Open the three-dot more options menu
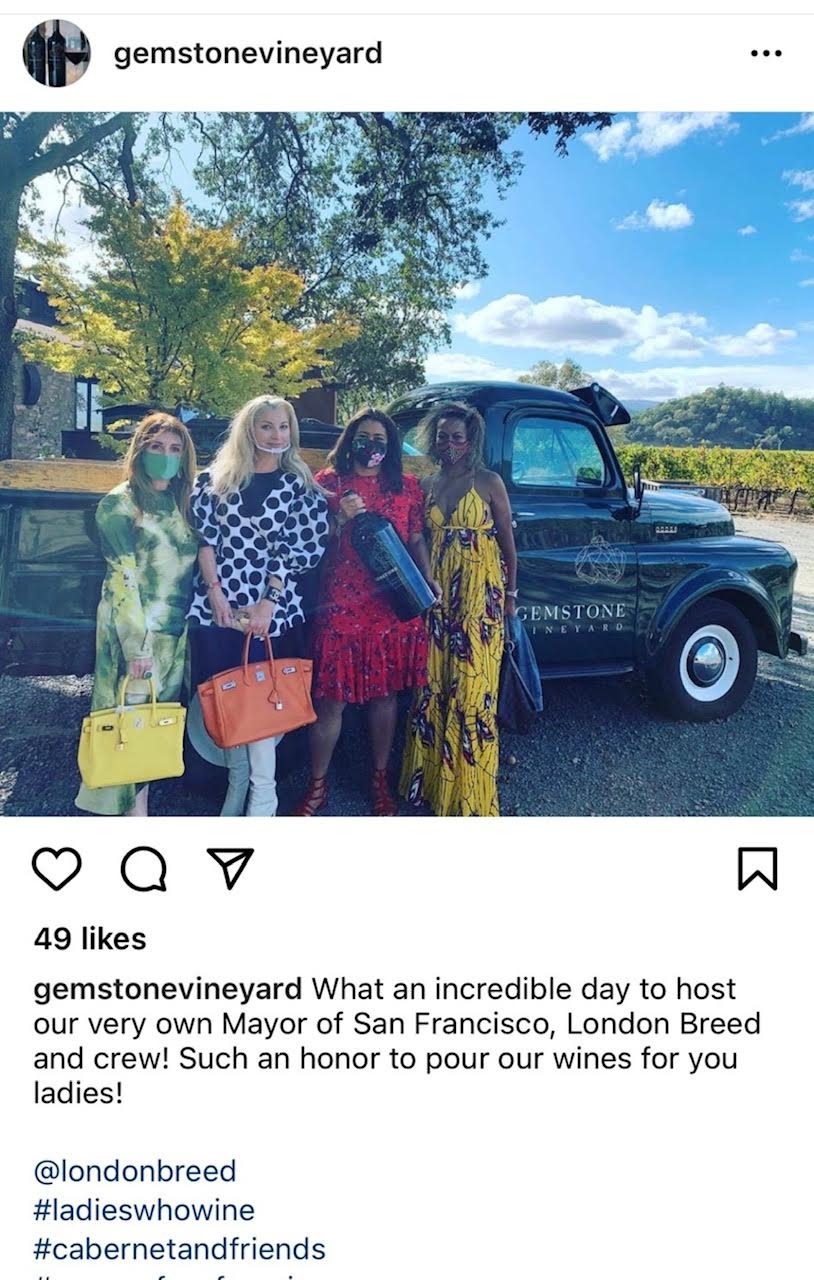814x1280 pixels. pos(766,53)
